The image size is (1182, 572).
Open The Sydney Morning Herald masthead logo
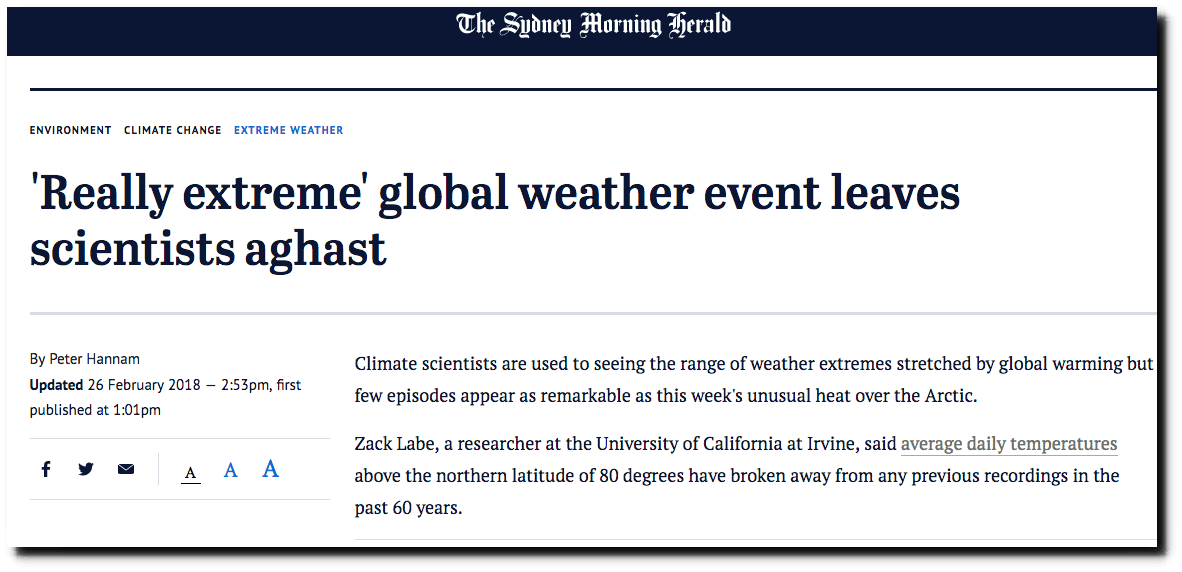click(593, 26)
